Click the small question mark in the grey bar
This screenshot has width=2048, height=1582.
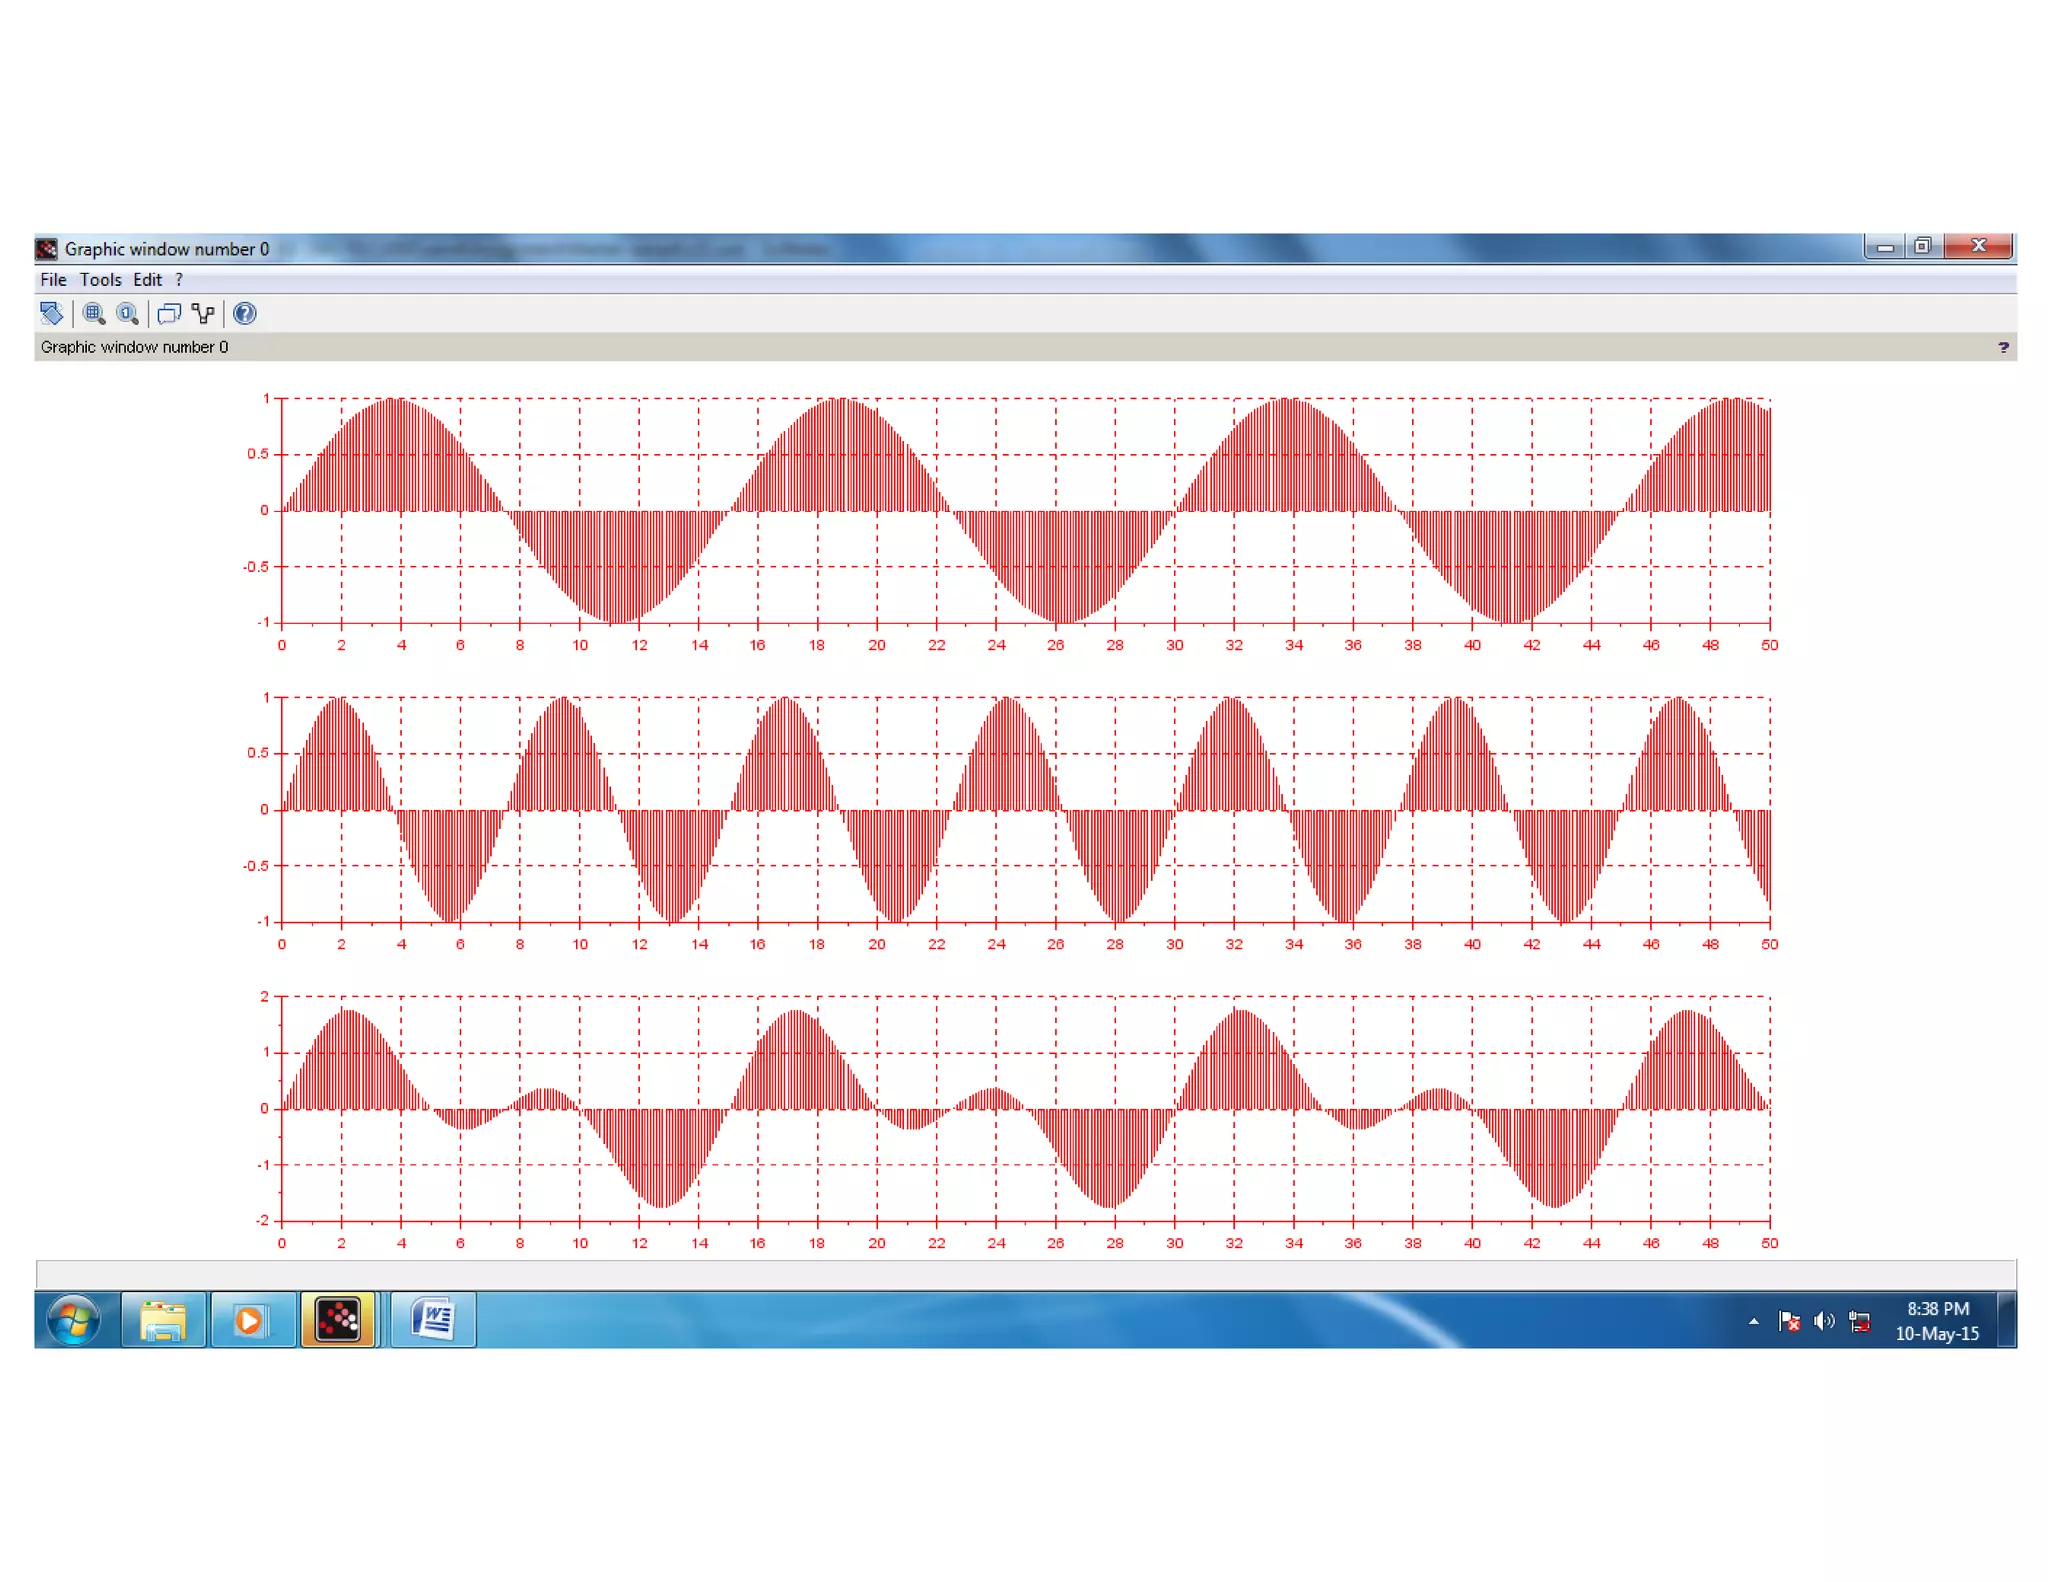(x=2003, y=347)
